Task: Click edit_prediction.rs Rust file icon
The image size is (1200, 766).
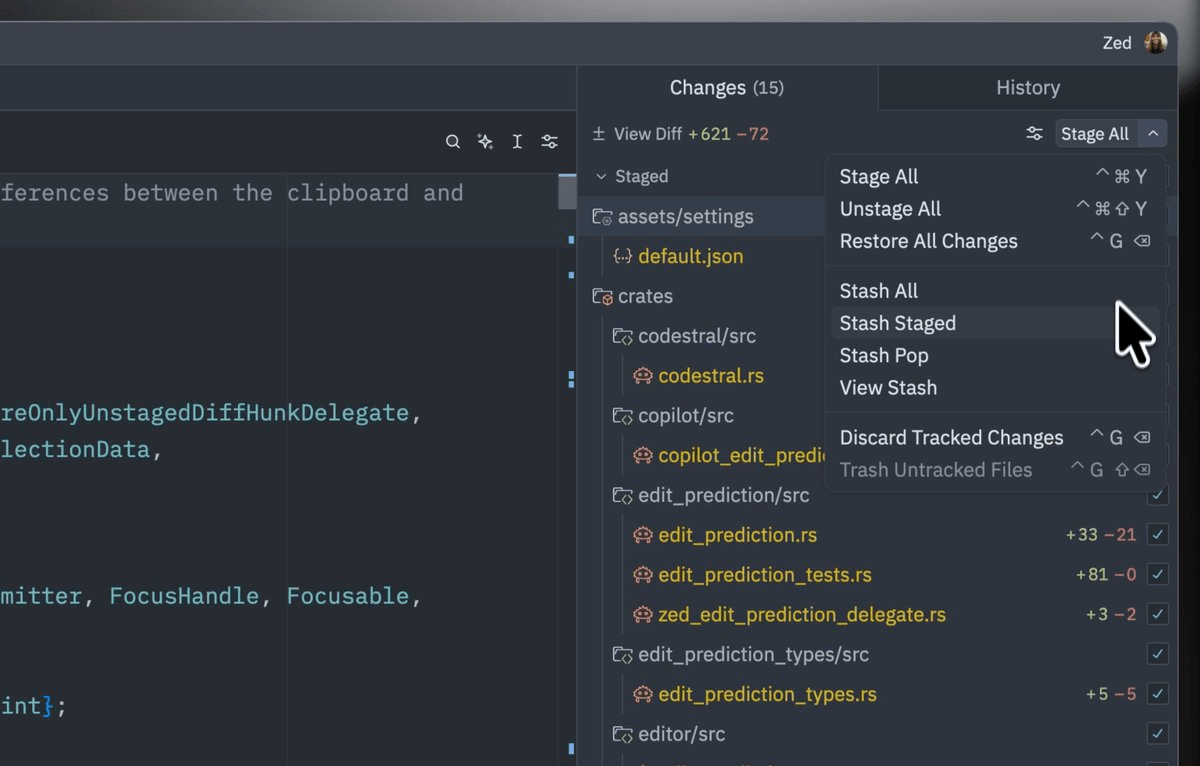Action: (643, 535)
